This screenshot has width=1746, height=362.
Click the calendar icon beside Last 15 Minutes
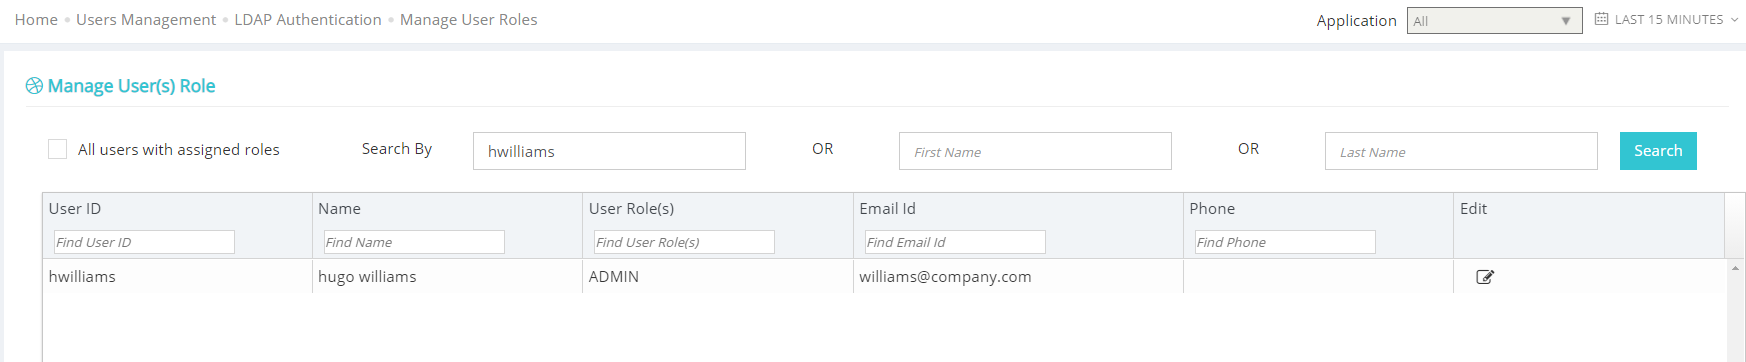[x=1601, y=19]
